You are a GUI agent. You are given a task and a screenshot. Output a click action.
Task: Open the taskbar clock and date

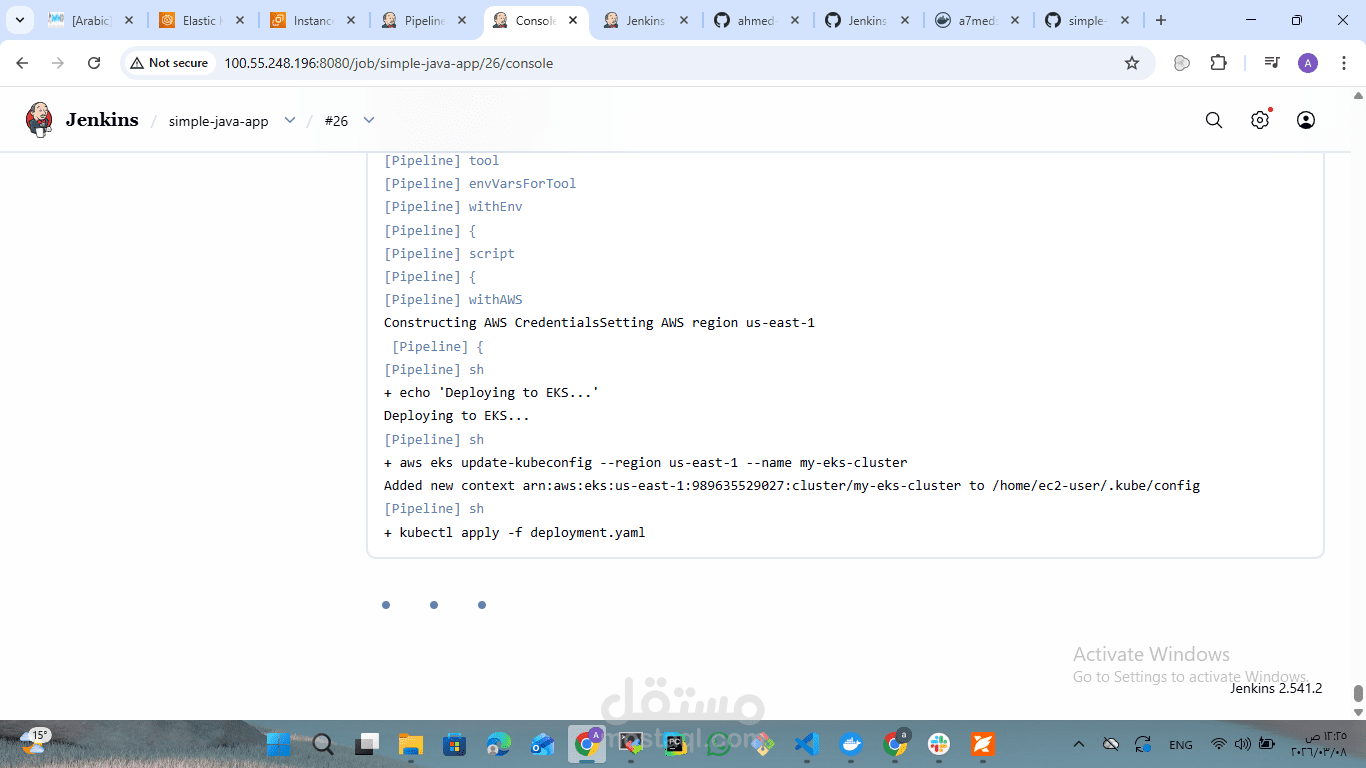click(x=1318, y=744)
